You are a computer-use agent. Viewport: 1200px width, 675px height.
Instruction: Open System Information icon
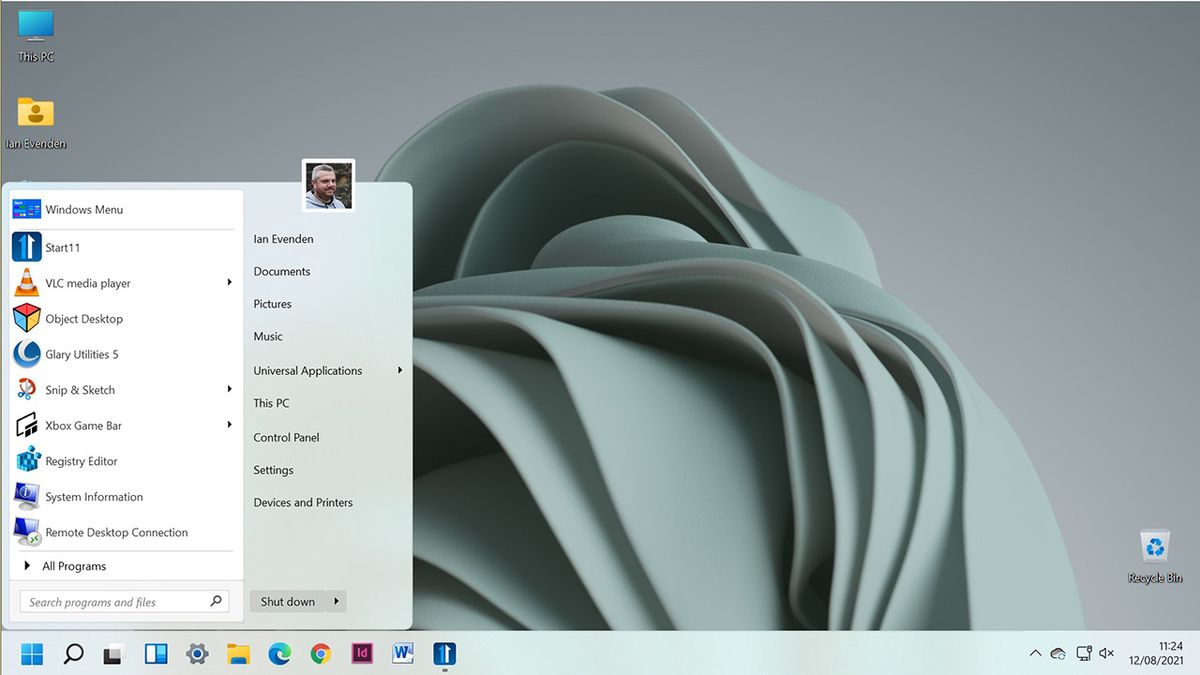26,496
